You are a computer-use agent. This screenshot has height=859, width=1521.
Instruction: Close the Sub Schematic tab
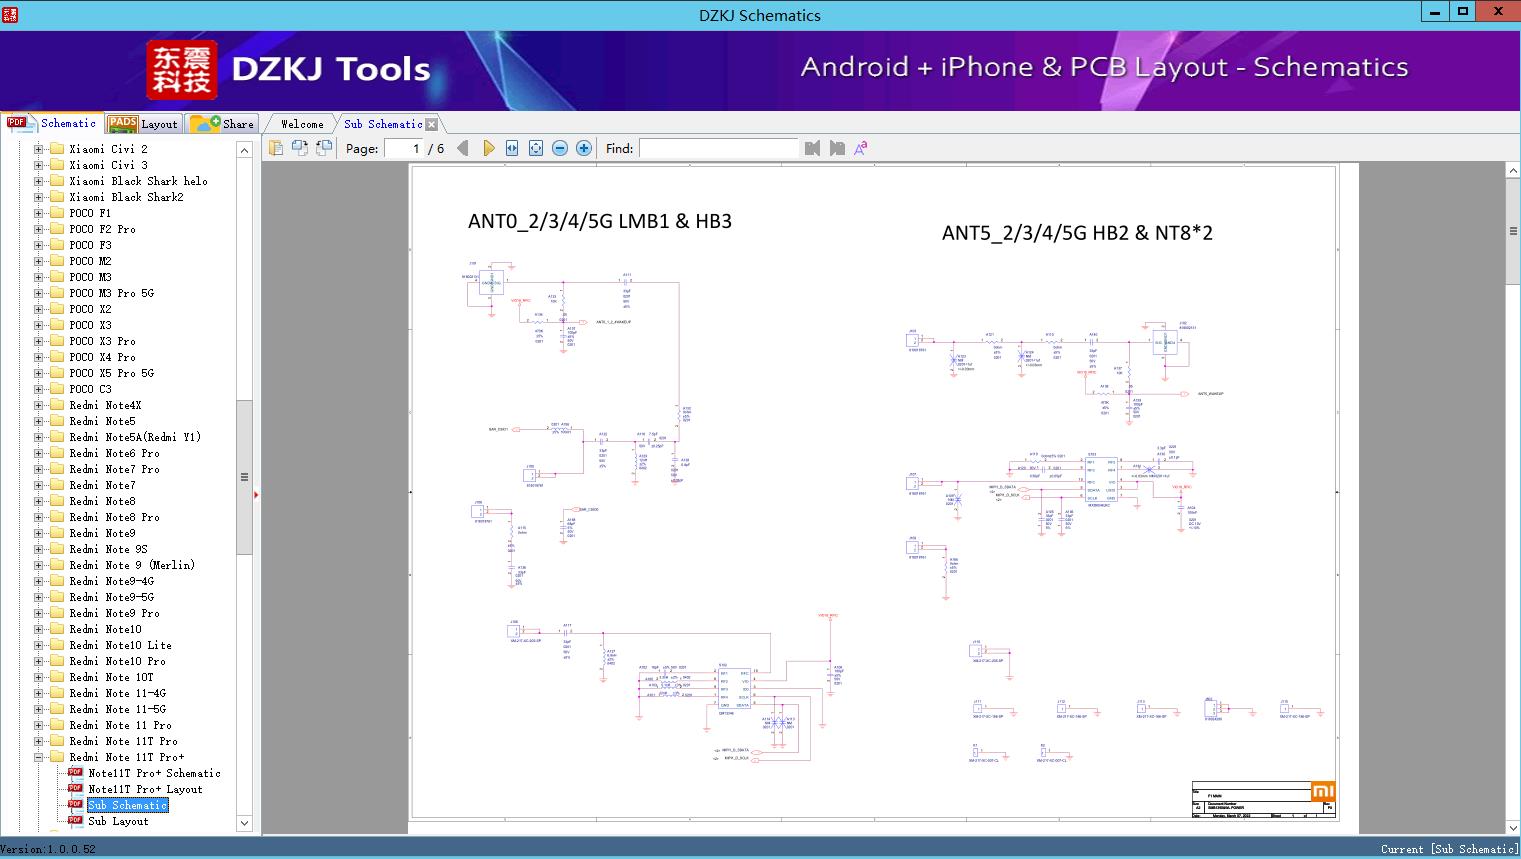[x=431, y=124]
